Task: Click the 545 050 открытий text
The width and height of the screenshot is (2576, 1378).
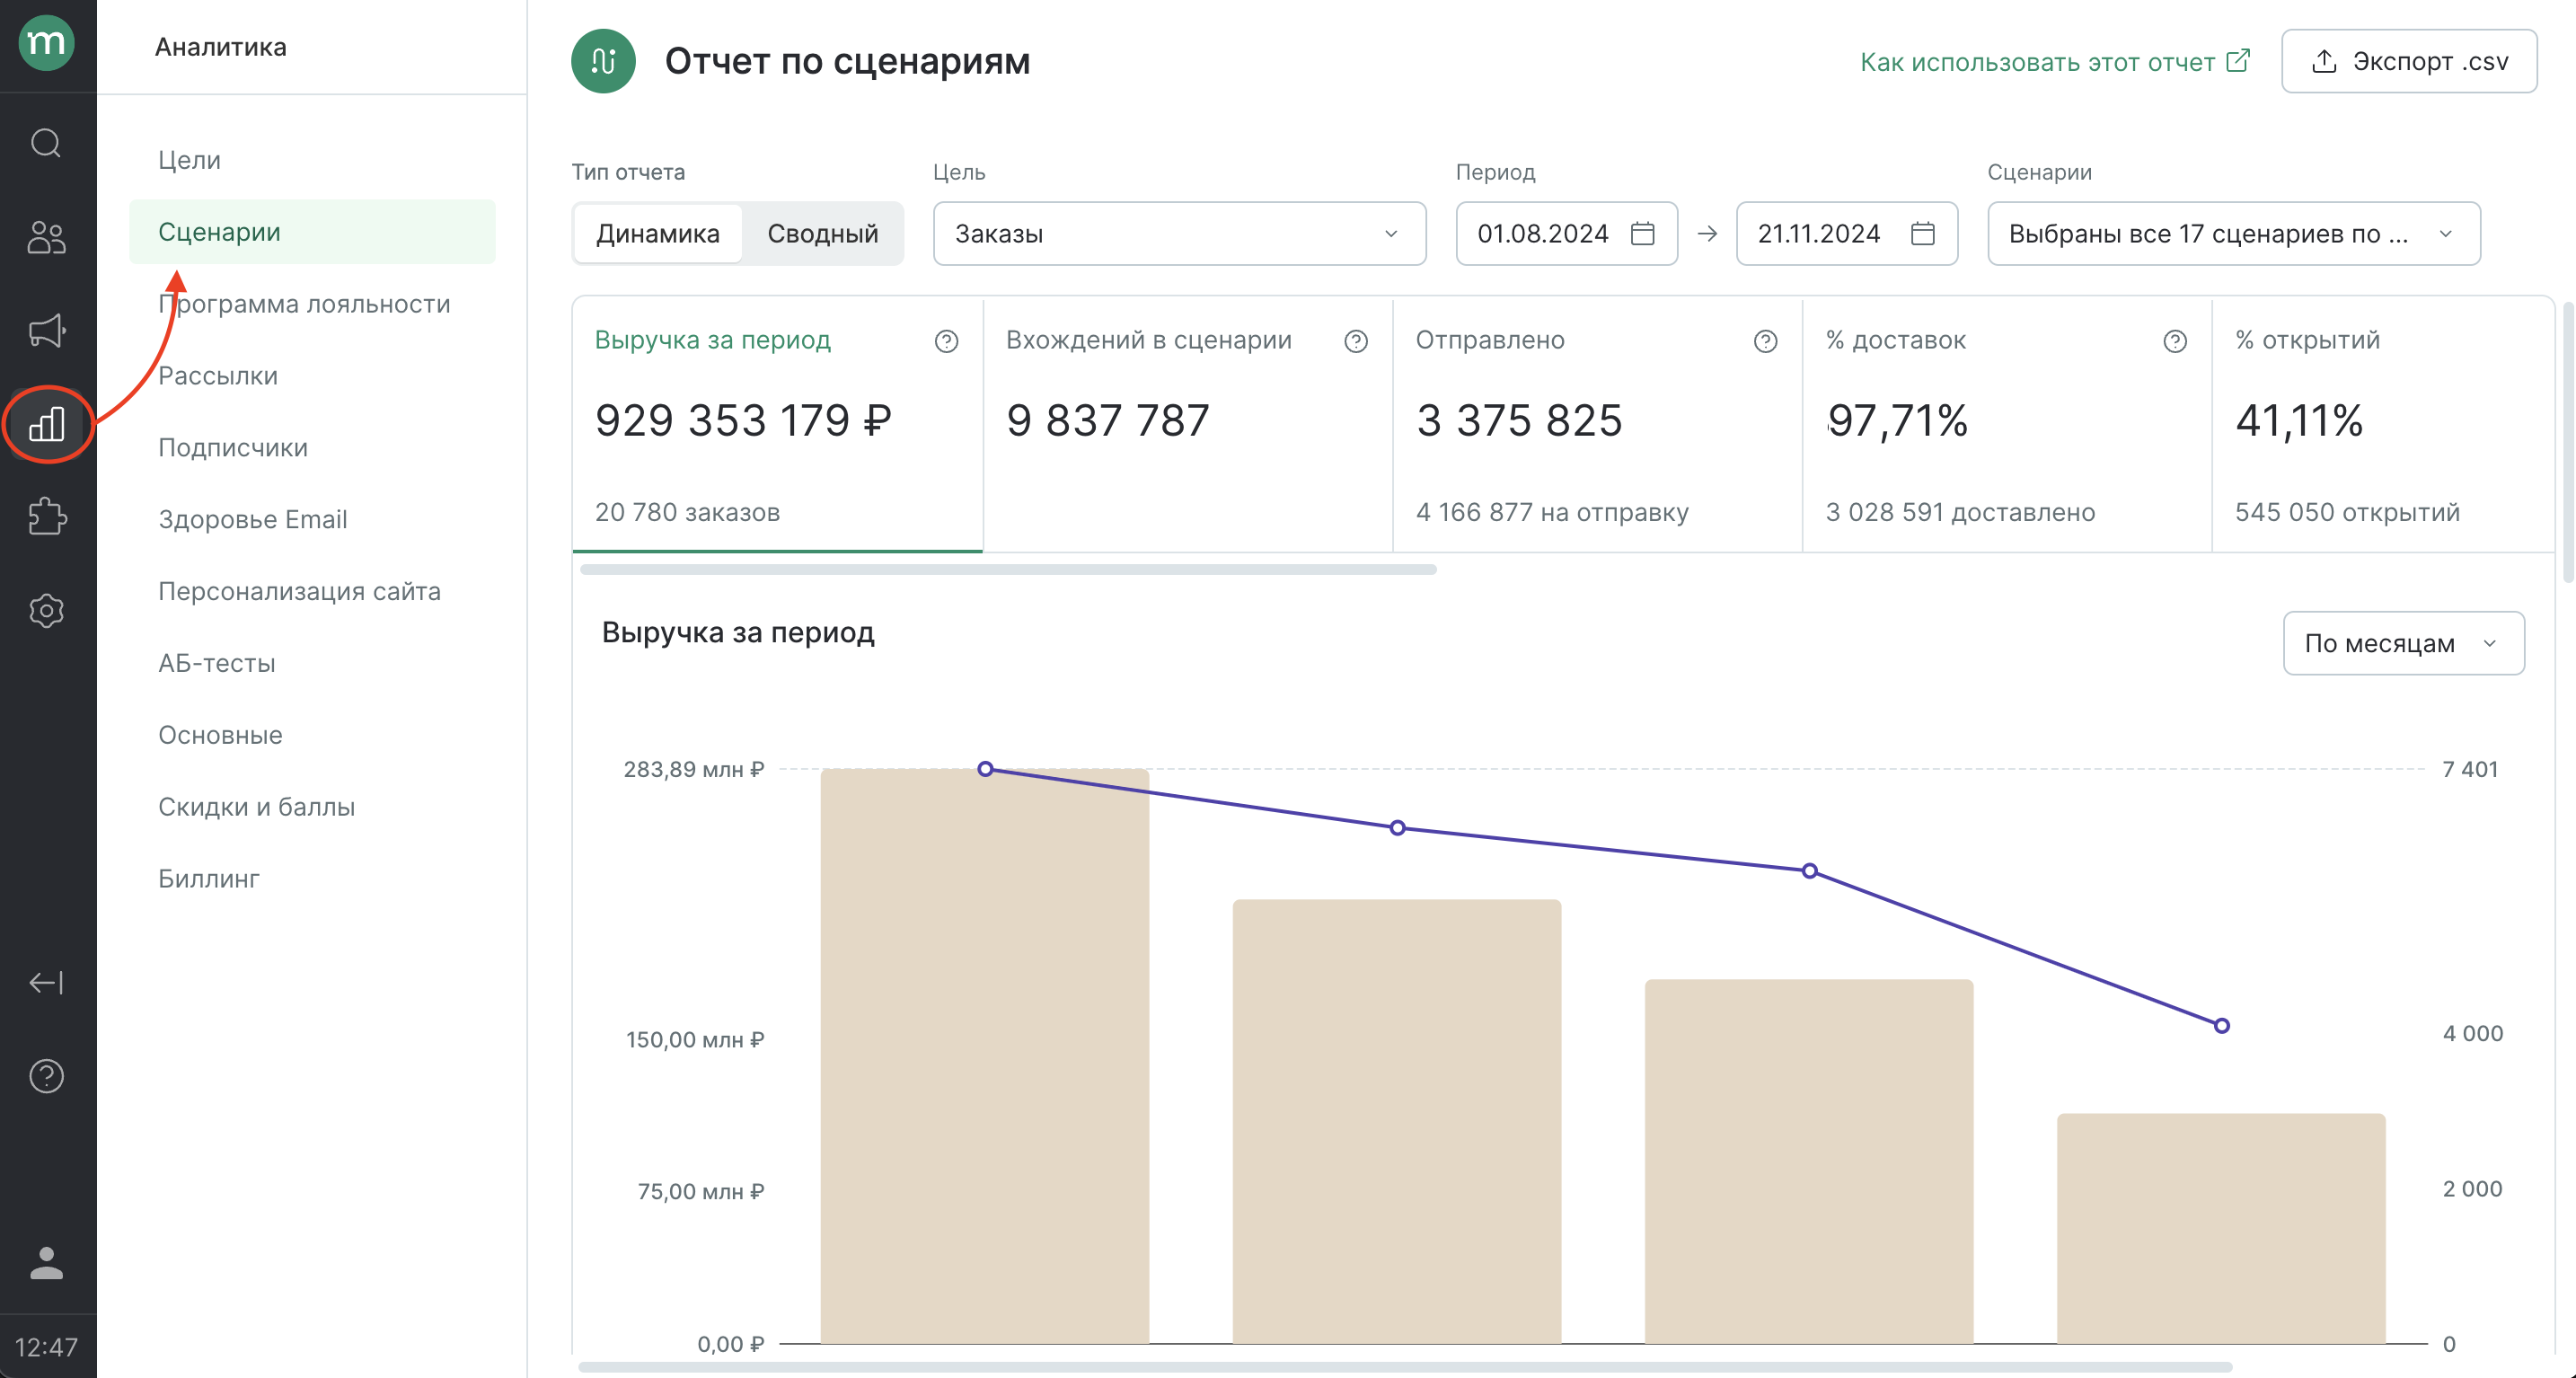Action: [2347, 513]
